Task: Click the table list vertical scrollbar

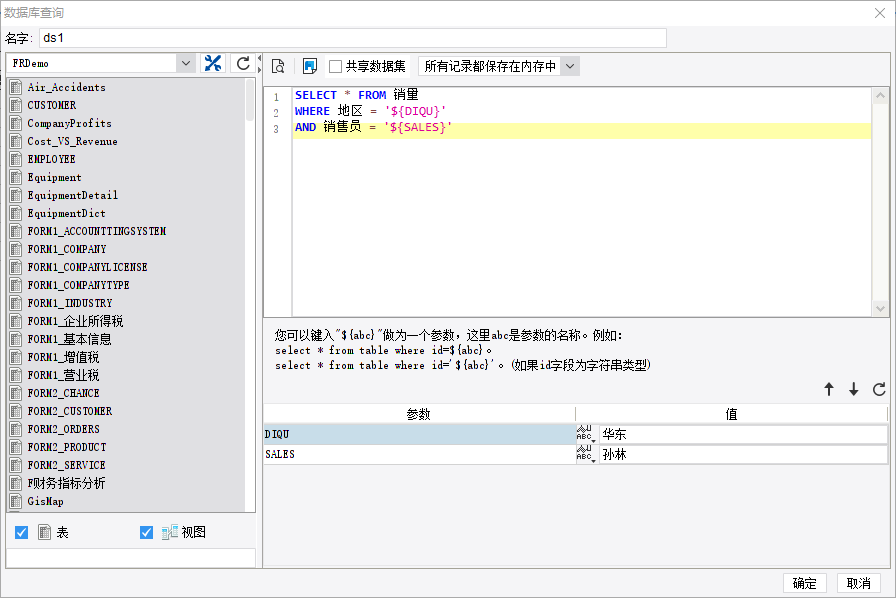Action: pyautogui.click(x=250, y=100)
